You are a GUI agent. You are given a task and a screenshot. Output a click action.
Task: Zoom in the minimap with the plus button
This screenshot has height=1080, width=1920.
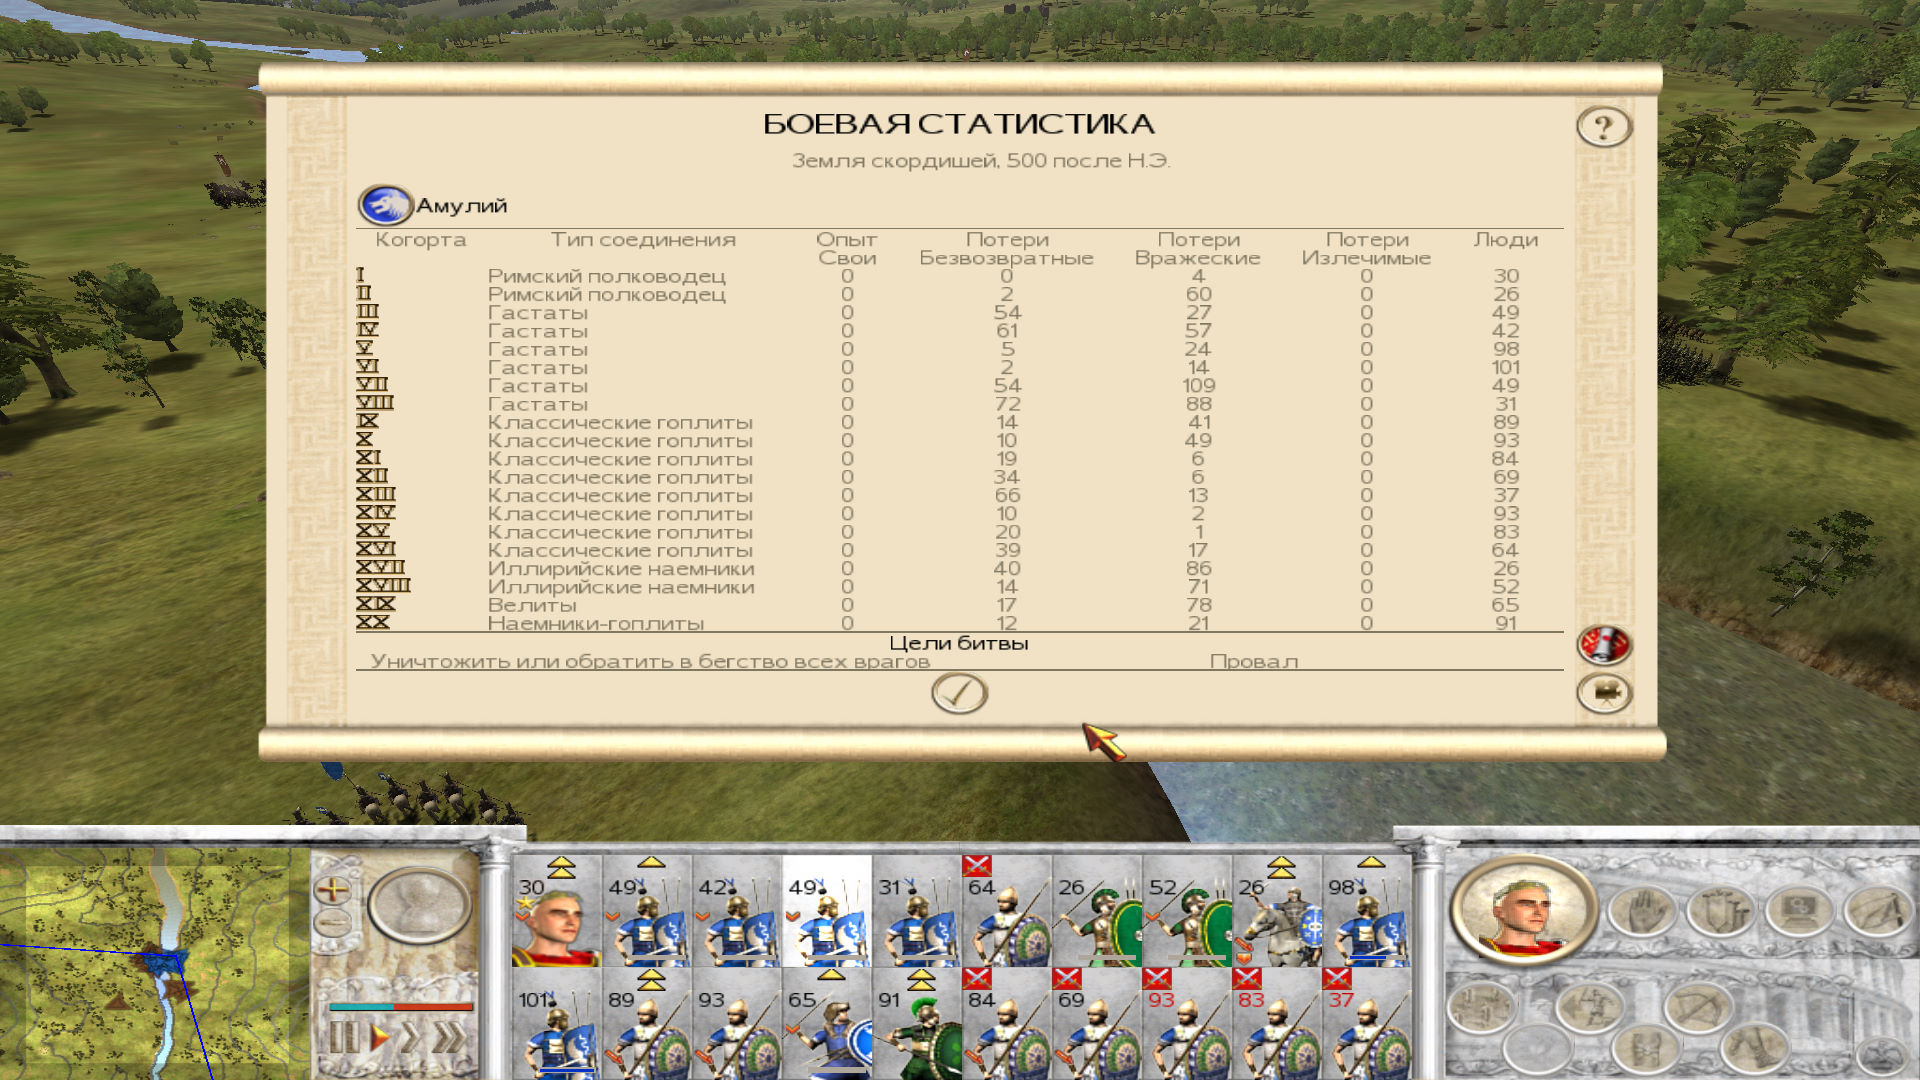332,889
